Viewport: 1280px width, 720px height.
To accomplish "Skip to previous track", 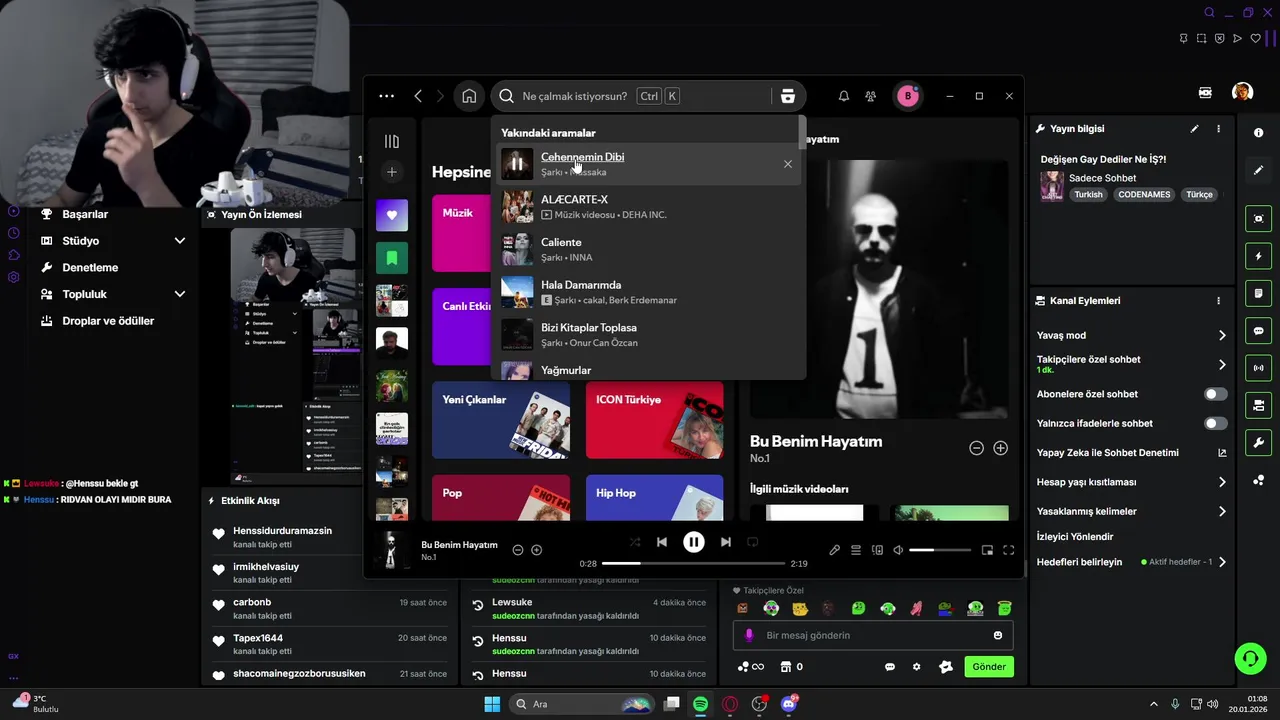I will click(662, 542).
